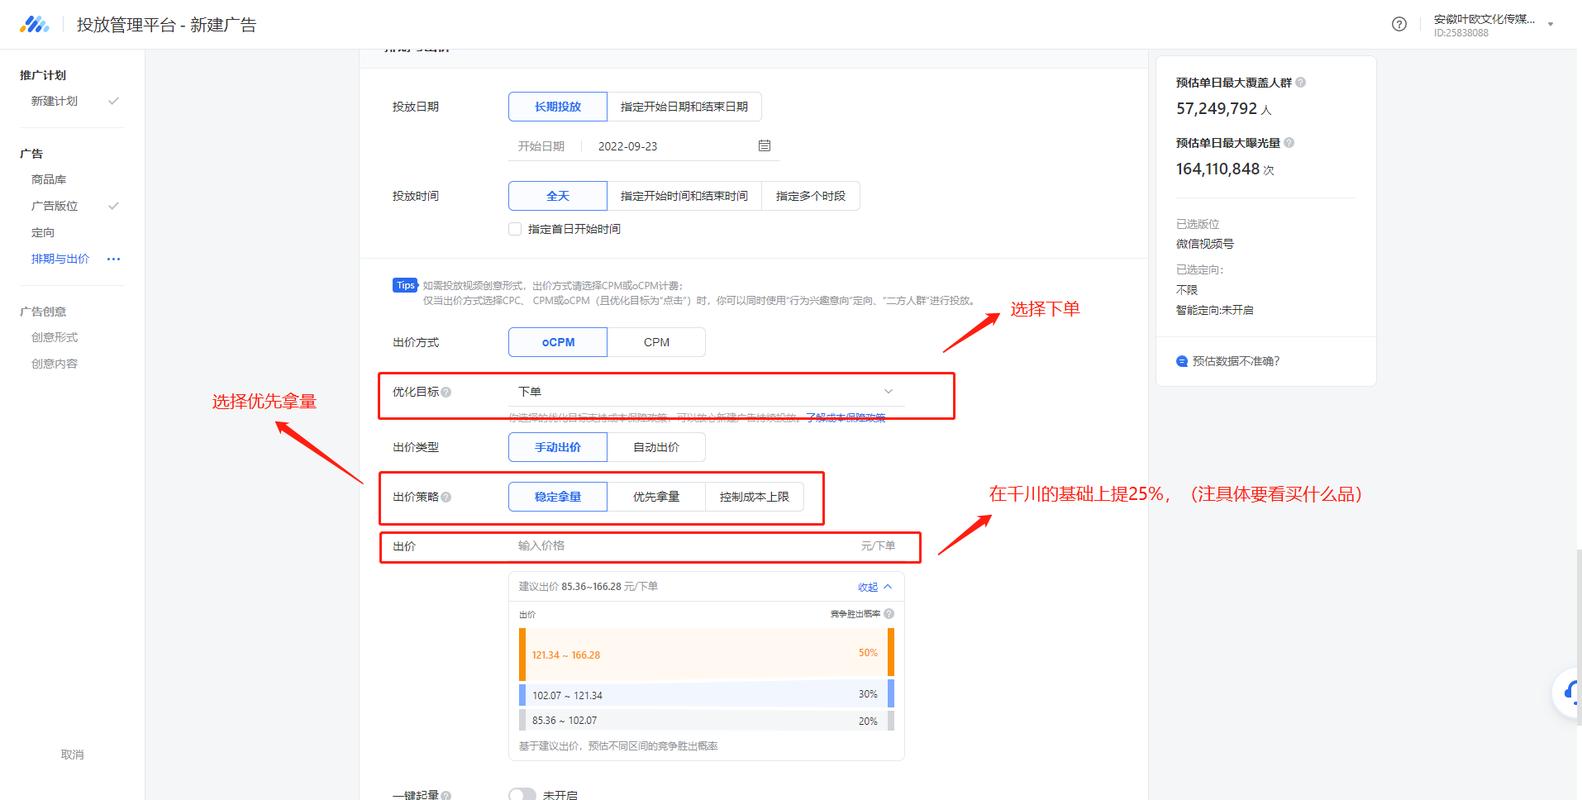Viewport: 1582px width, 800px height.
Task: Click the calendar icon in start date field
Action: click(764, 146)
